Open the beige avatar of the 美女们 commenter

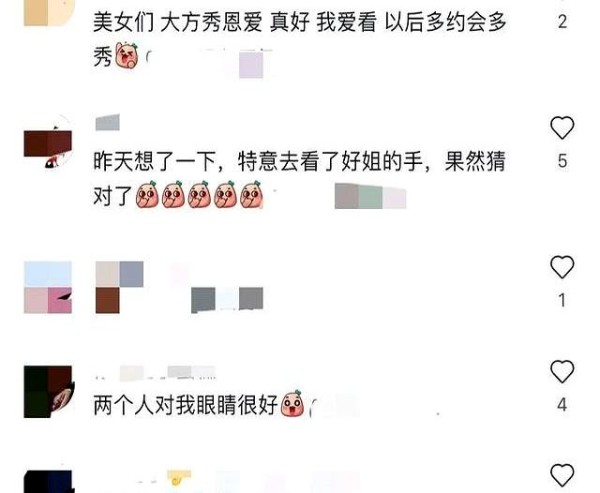(48, 13)
